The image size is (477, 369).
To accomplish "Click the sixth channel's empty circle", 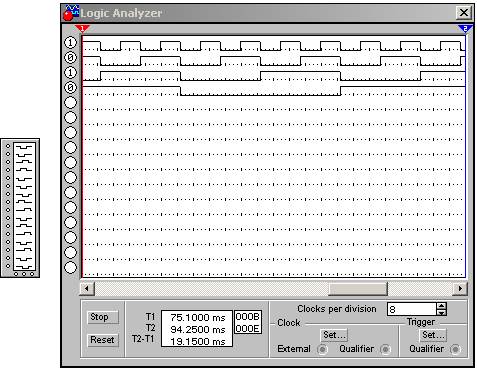I will tap(70, 118).
